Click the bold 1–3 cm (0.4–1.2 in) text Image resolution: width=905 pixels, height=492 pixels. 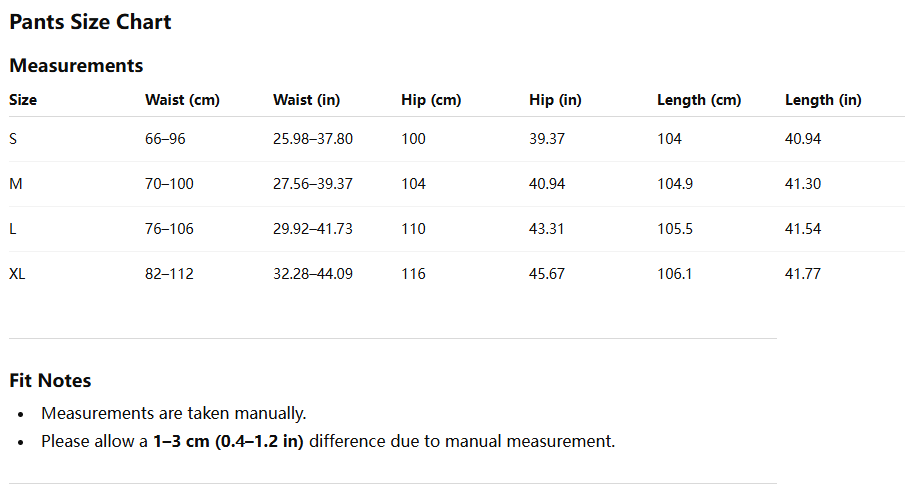click(x=228, y=441)
